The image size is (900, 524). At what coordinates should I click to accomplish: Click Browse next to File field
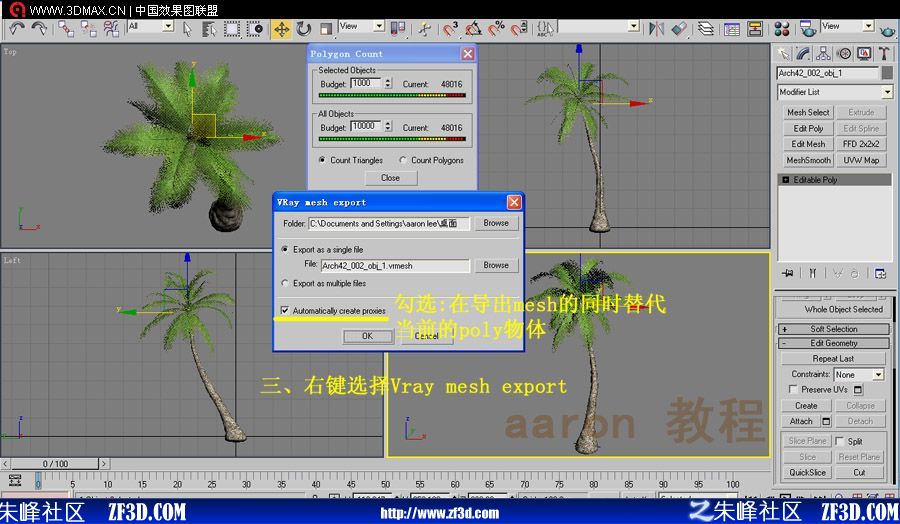click(x=496, y=265)
